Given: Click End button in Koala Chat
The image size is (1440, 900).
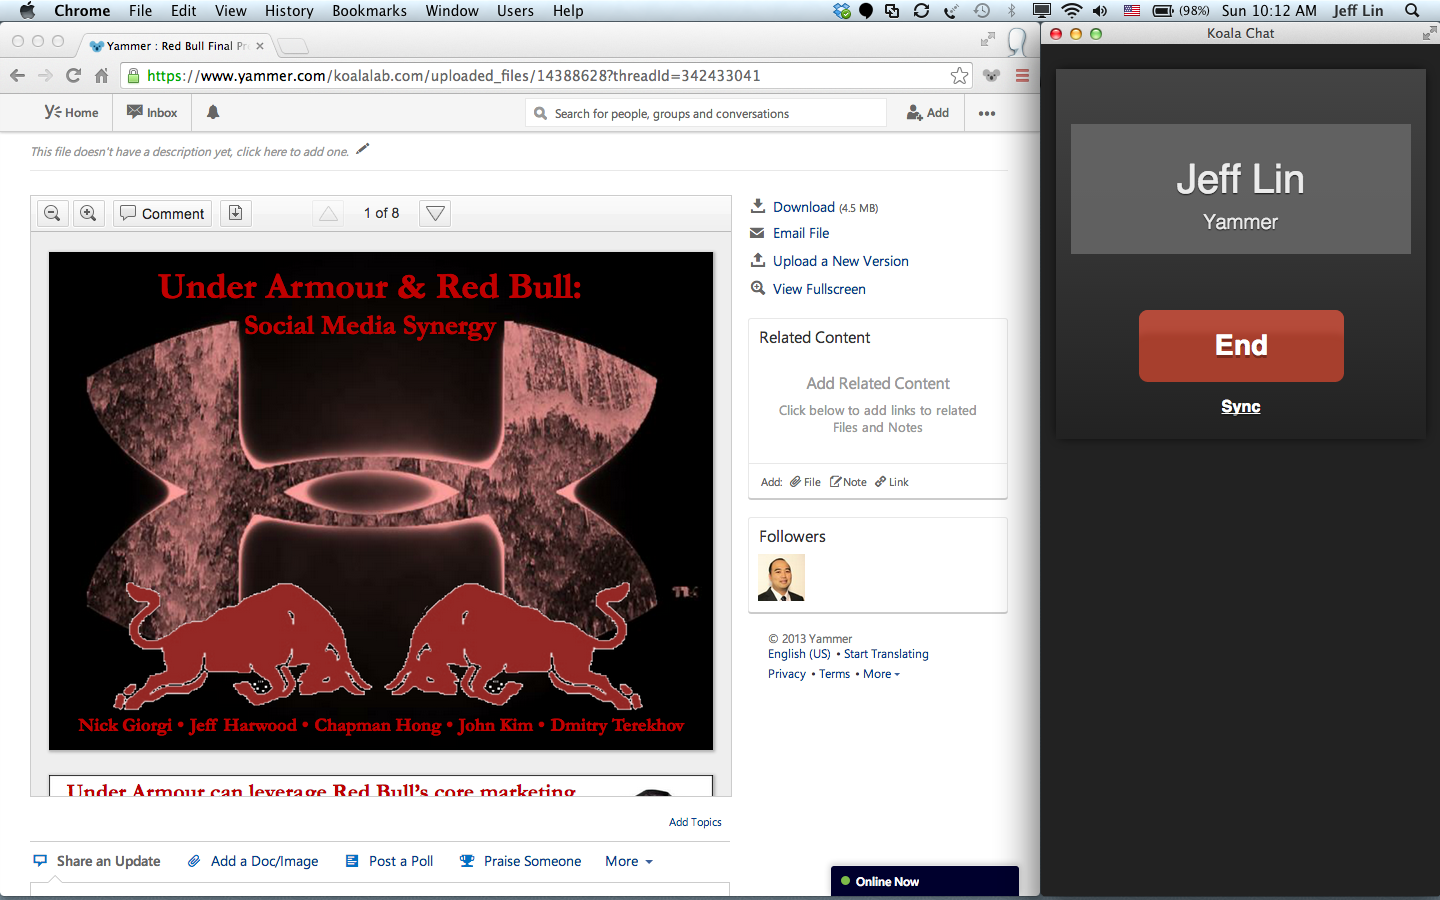Looking at the screenshot, I should (x=1241, y=345).
